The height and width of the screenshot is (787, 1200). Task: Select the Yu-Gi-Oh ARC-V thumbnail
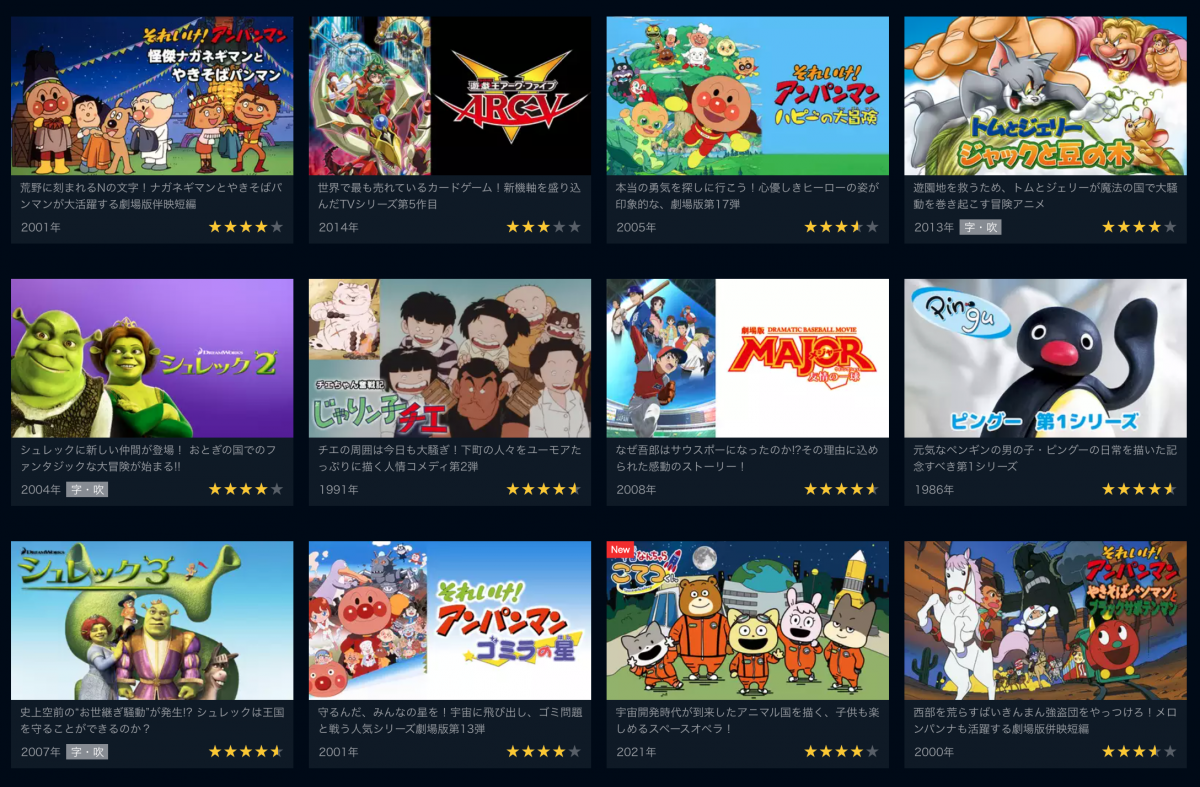point(450,96)
